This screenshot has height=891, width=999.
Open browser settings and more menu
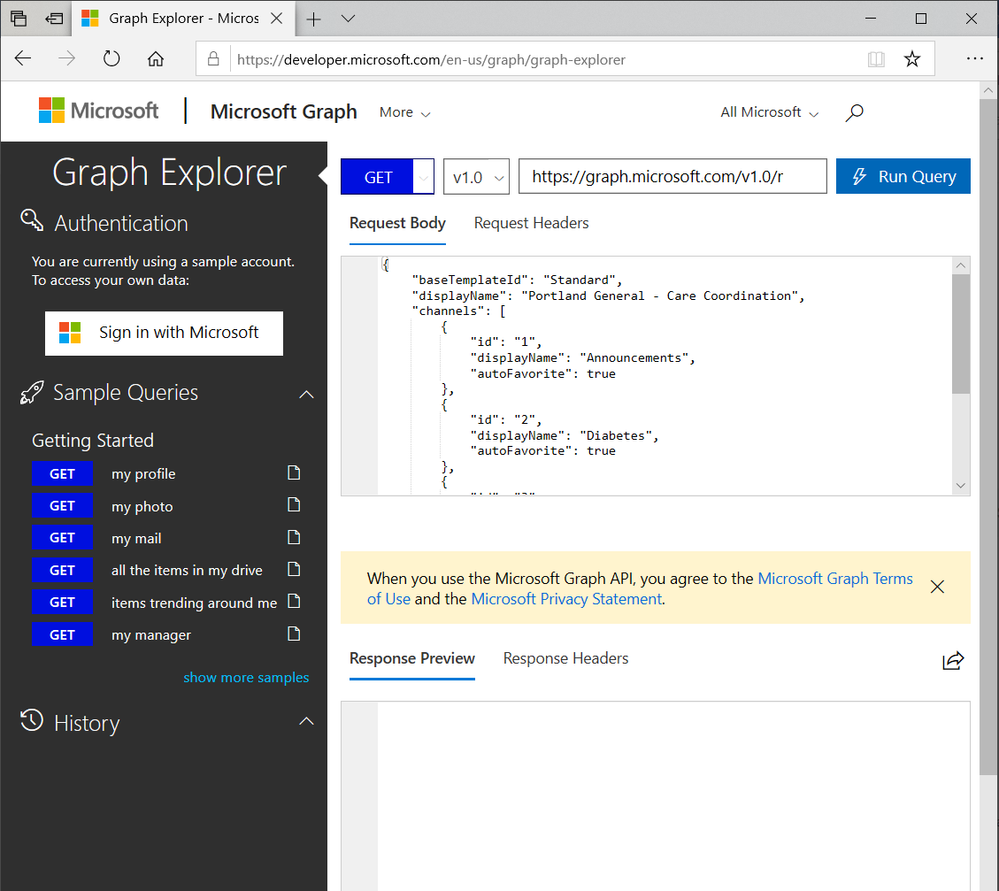point(974,59)
